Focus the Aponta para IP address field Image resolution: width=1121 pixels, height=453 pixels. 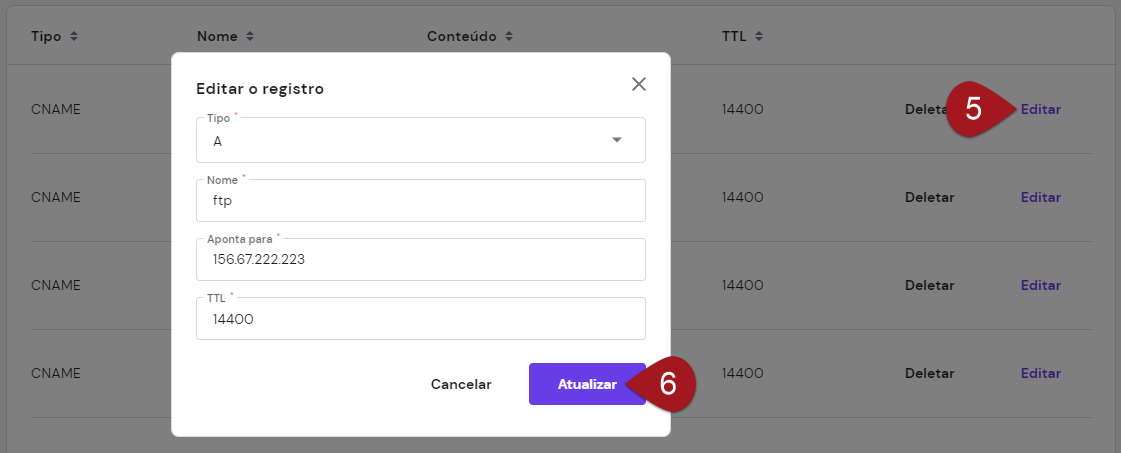pos(420,260)
